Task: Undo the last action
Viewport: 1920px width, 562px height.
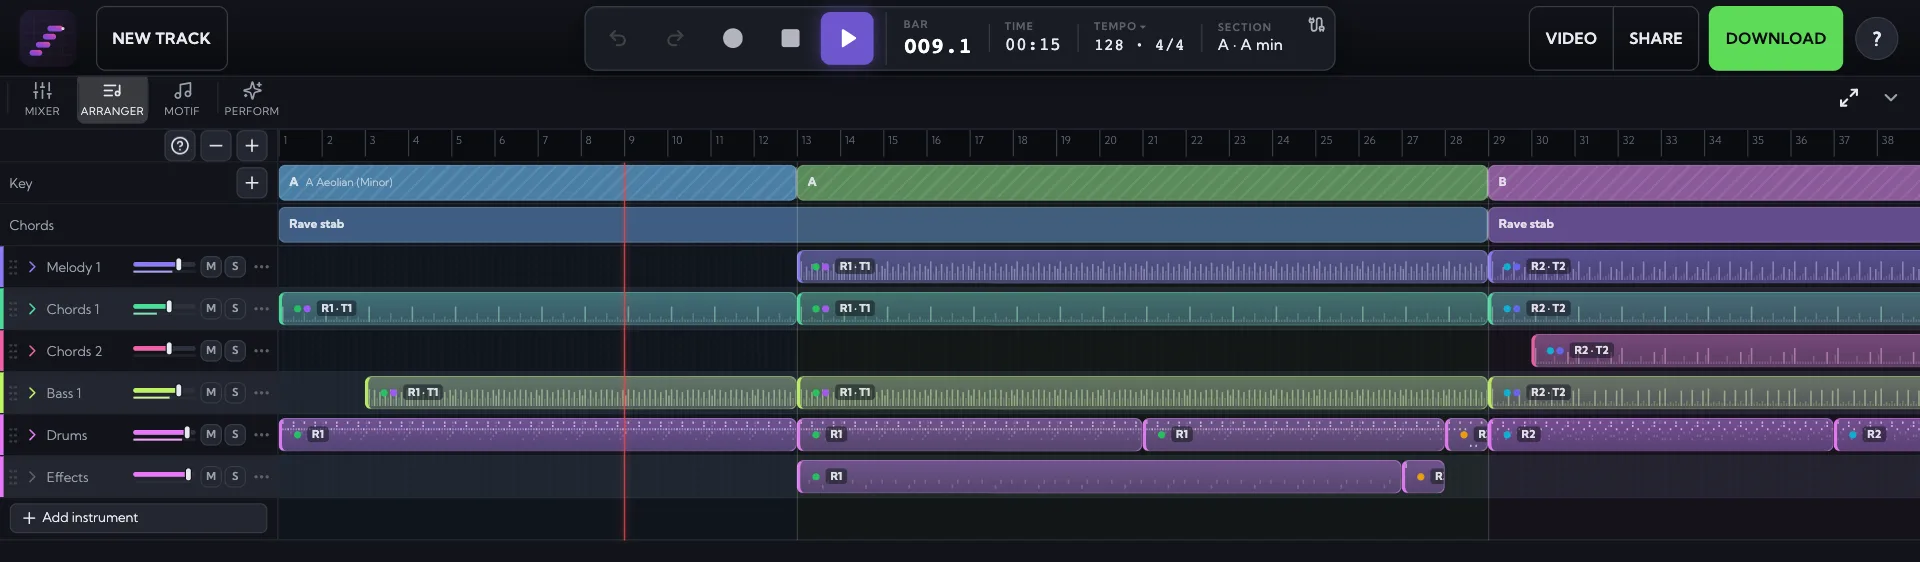Action: pos(618,38)
